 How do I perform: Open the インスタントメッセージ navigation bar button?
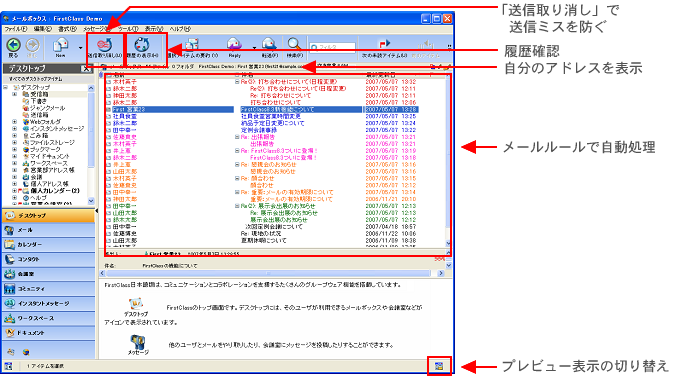pyautogui.click(x=49, y=303)
